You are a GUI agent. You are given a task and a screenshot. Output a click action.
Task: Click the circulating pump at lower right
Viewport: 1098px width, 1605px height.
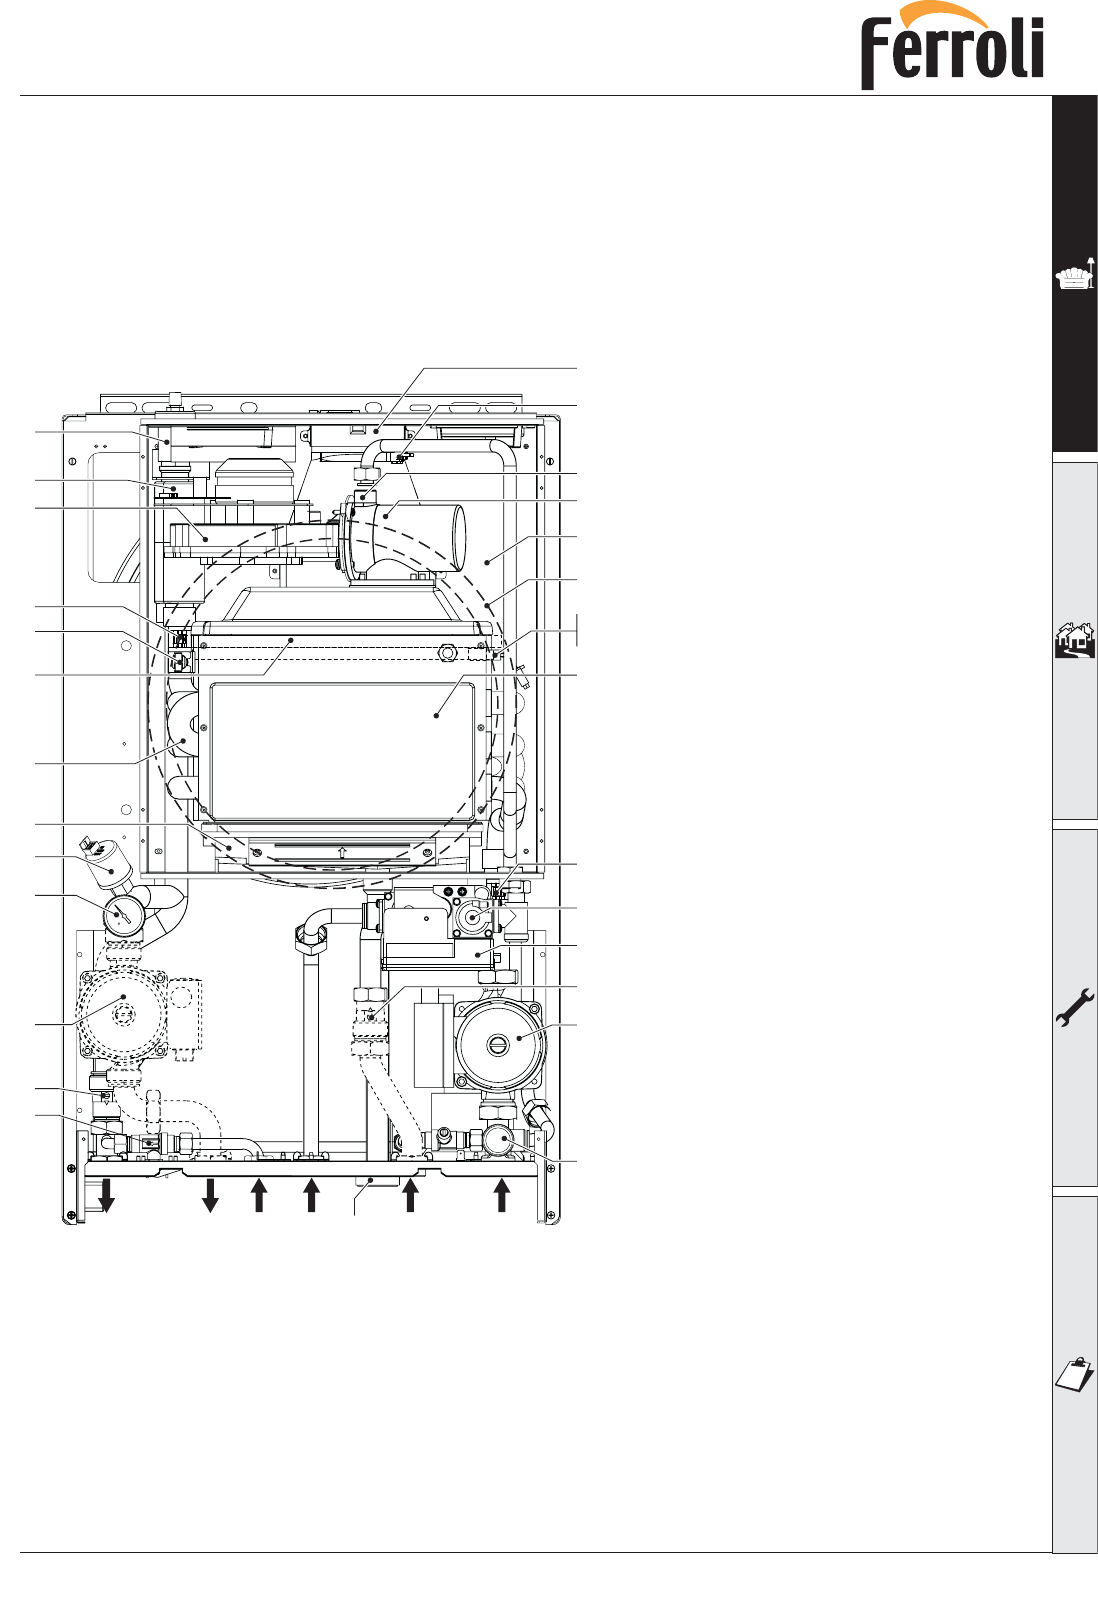pyautogui.click(x=500, y=1042)
